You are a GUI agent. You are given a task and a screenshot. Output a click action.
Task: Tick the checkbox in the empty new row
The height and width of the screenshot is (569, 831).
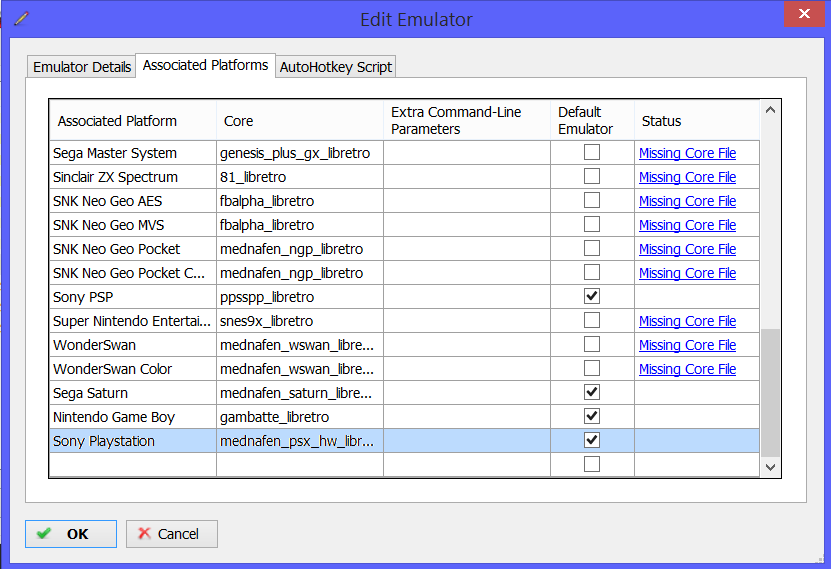591,464
